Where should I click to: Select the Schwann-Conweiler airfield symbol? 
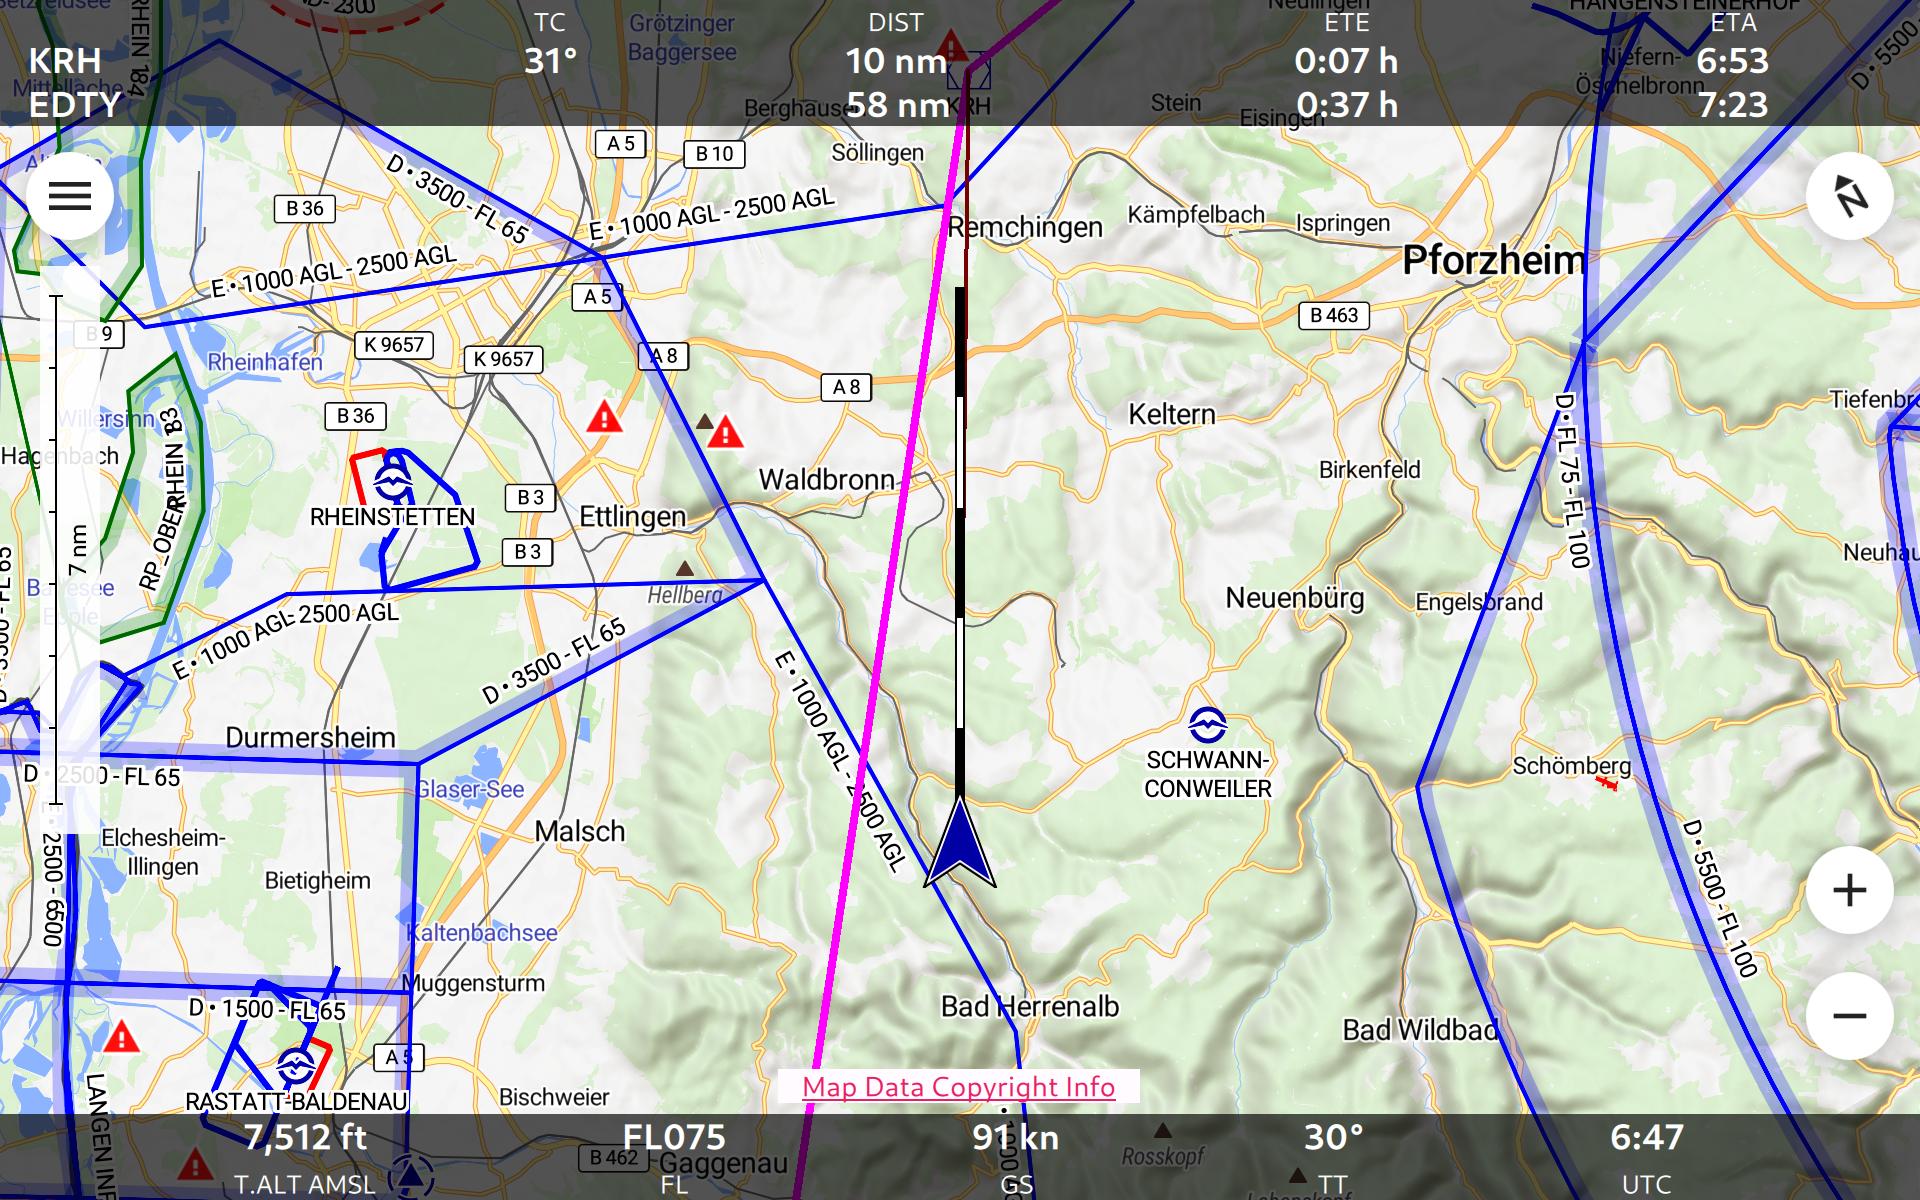click(1207, 724)
